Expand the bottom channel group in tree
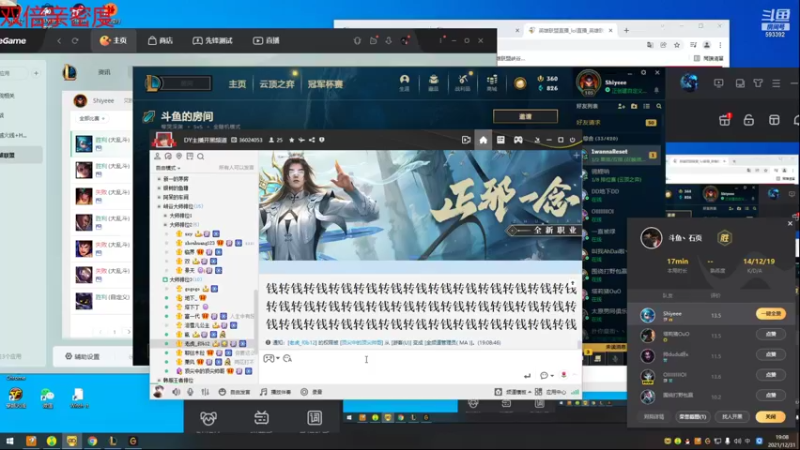 pos(159,380)
